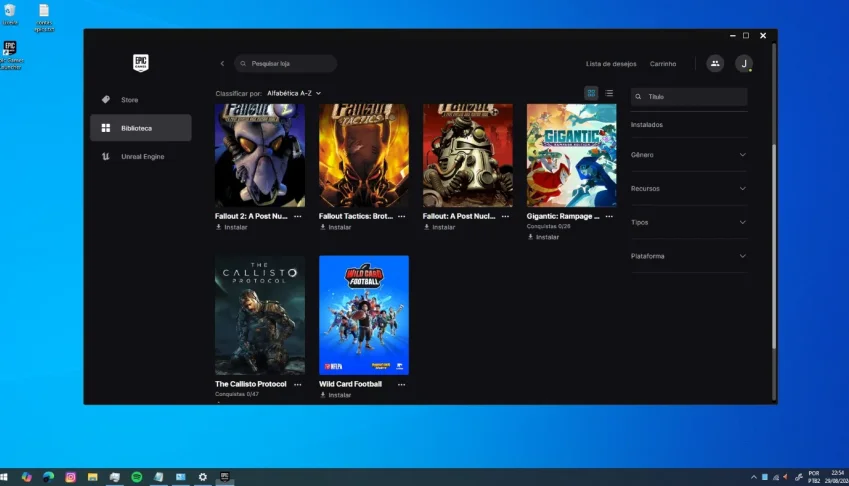
Task: Select The Callisto Protocol cover thumbnail
Action: click(260, 315)
